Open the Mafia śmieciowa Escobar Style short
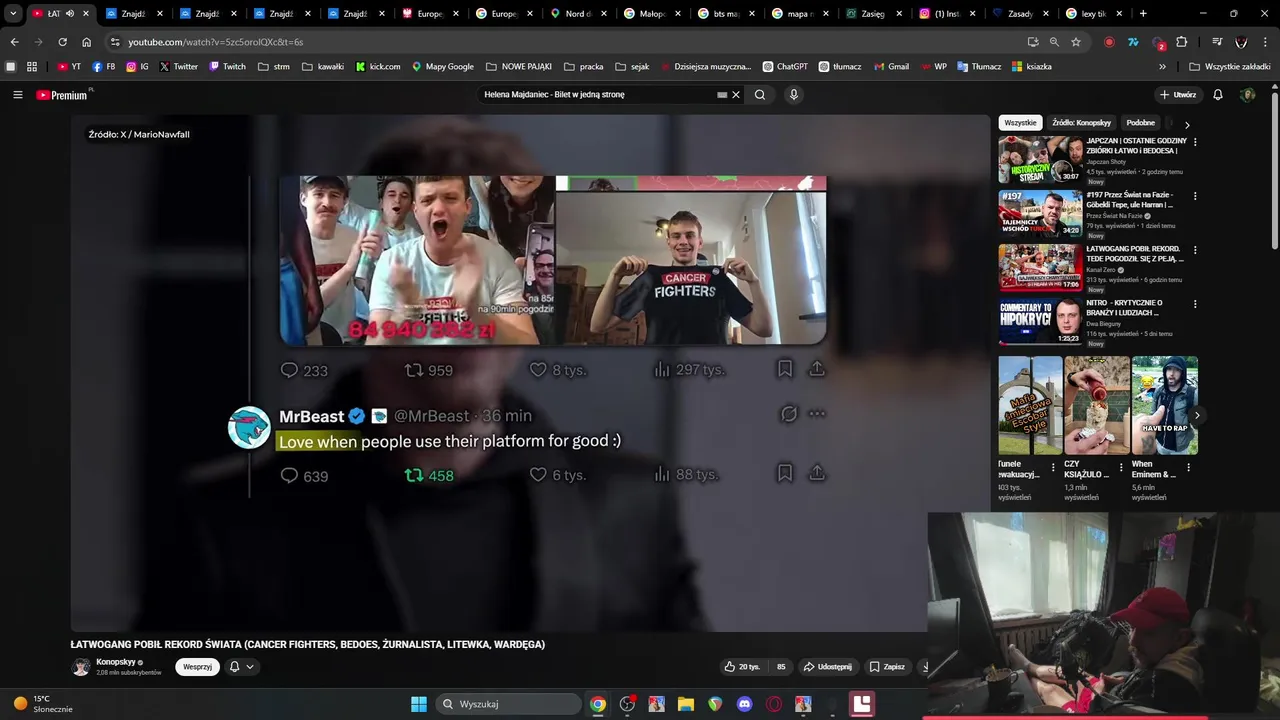 click(1030, 405)
